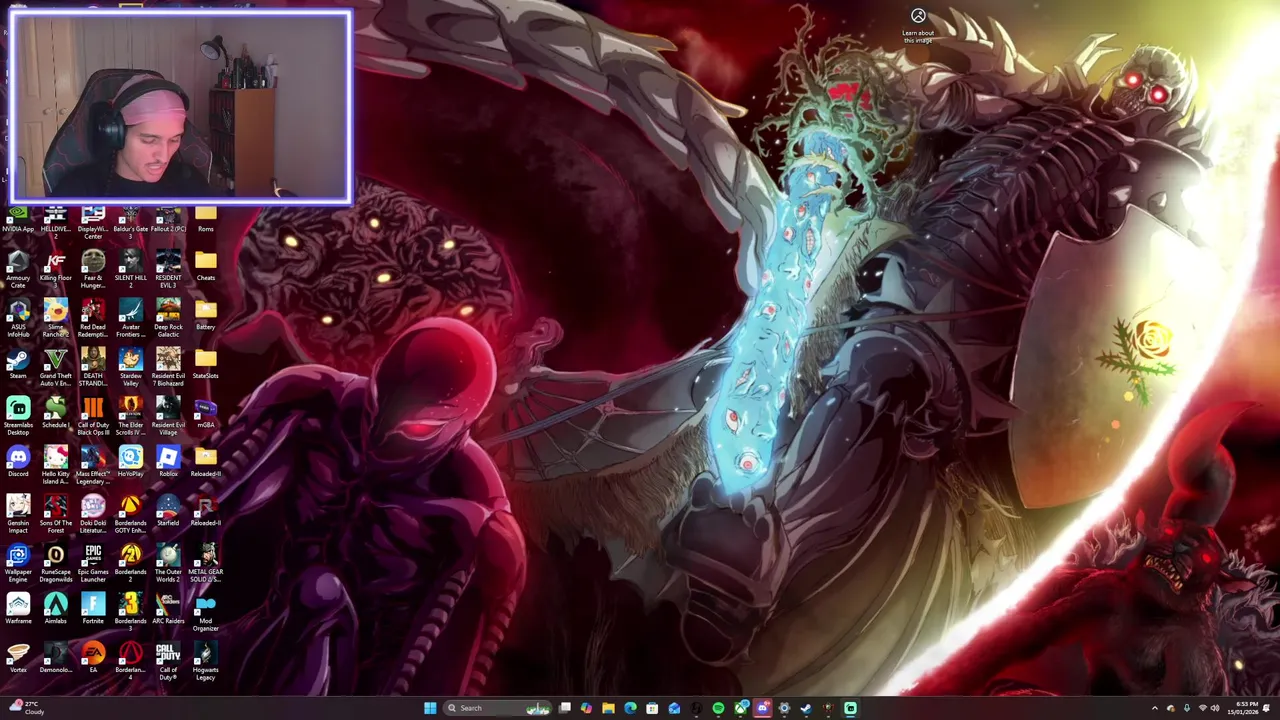This screenshot has height=720, width=1280.
Task: Launch the Borderlands GOTY Enhanced shortcut
Action: point(130,515)
